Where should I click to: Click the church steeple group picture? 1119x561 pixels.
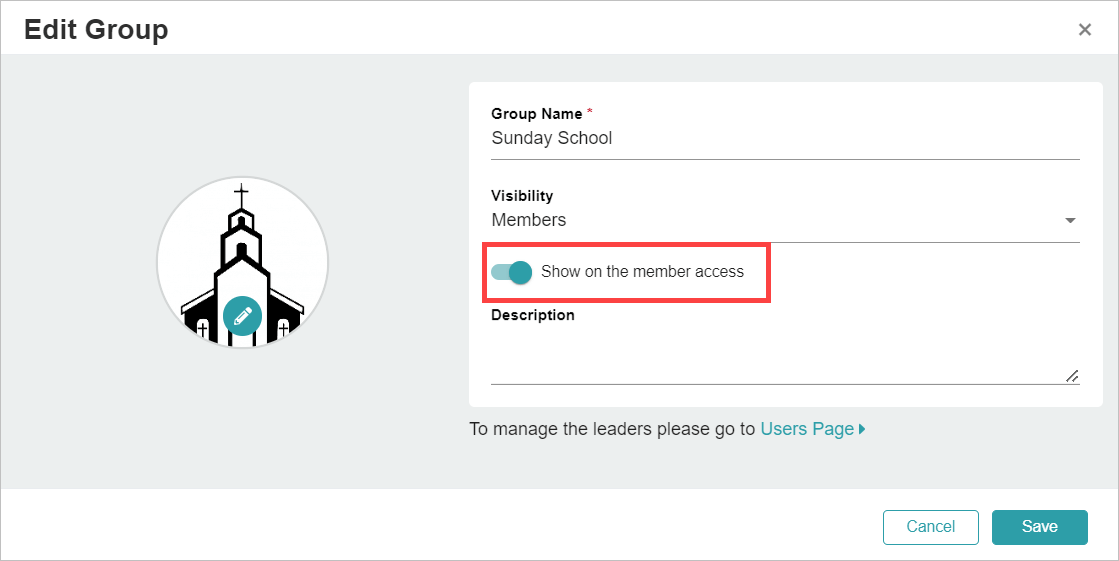(243, 263)
